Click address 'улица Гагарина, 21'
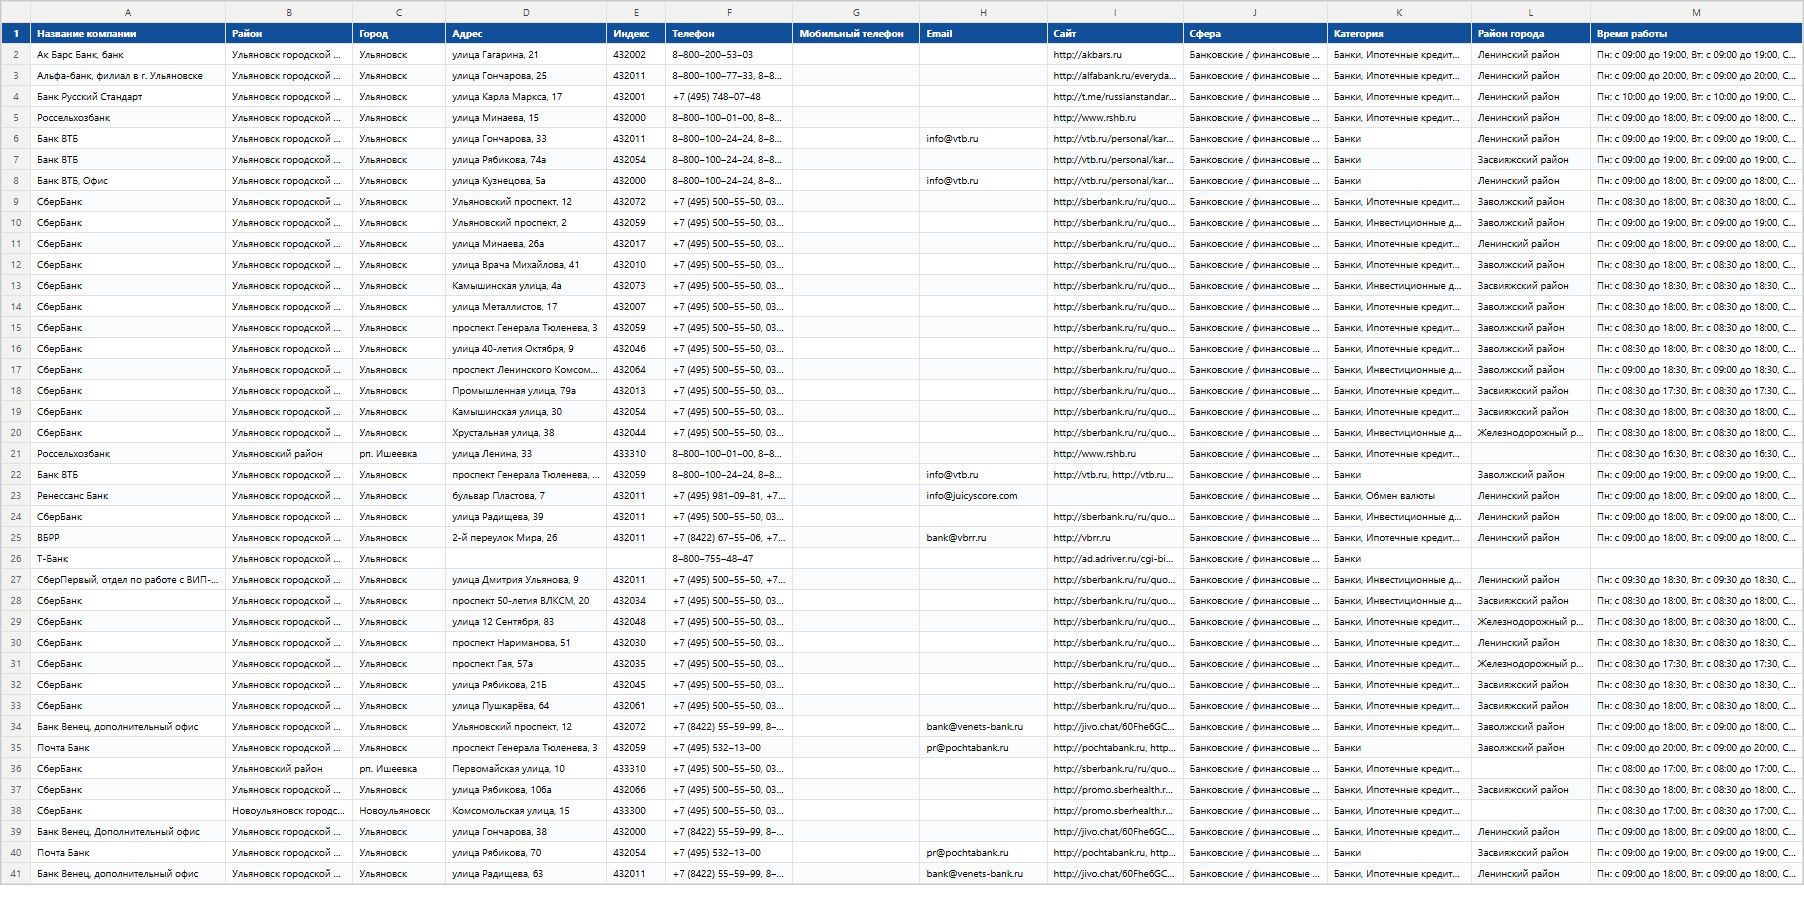Viewport: 1804px width, 902px height. click(x=526, y=55)
